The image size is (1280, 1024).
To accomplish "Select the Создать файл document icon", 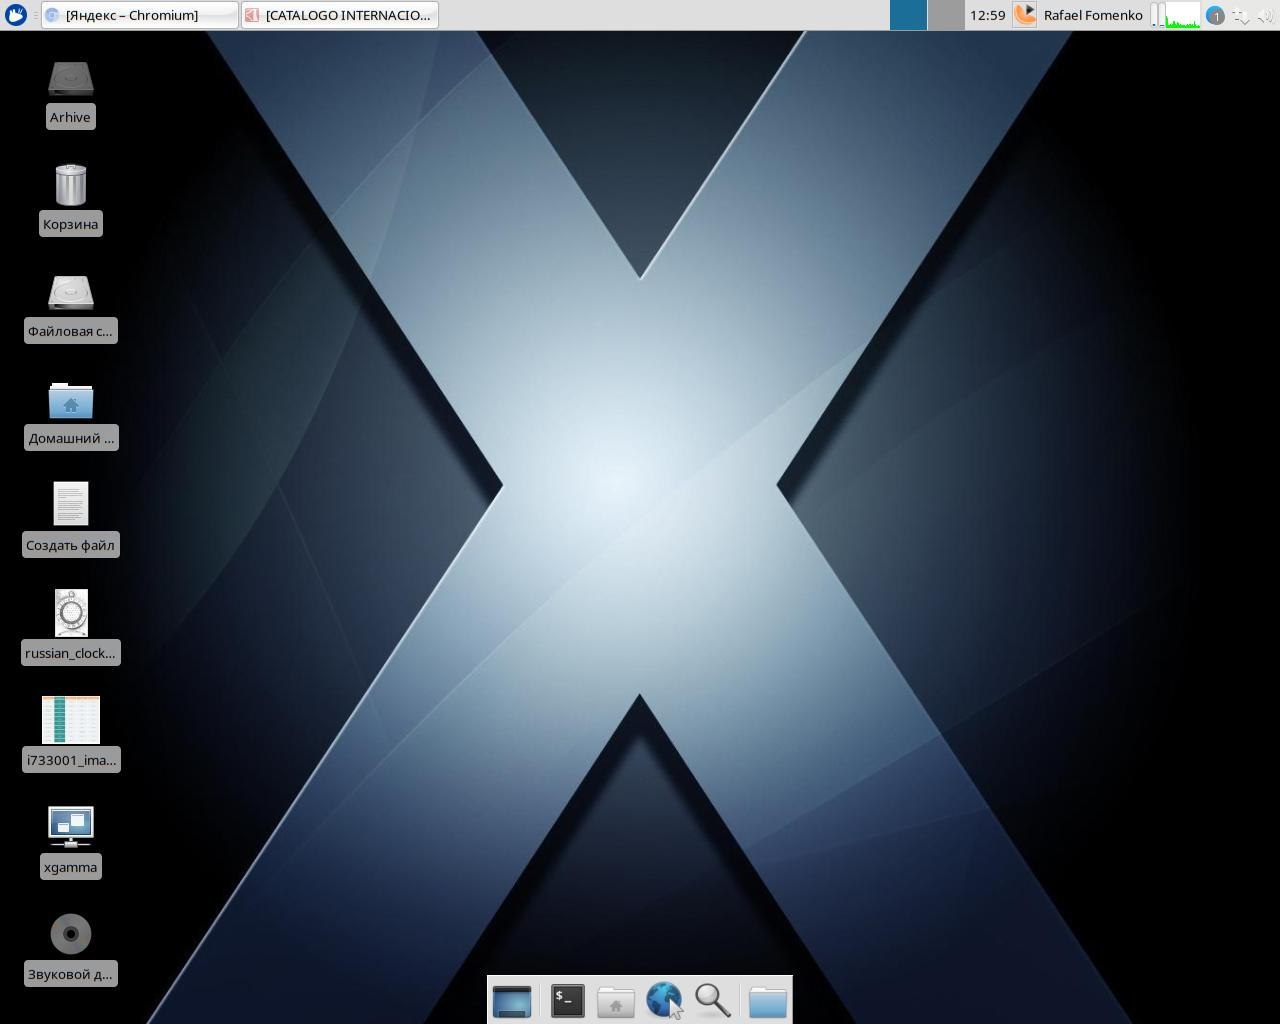I will [70, 504].
